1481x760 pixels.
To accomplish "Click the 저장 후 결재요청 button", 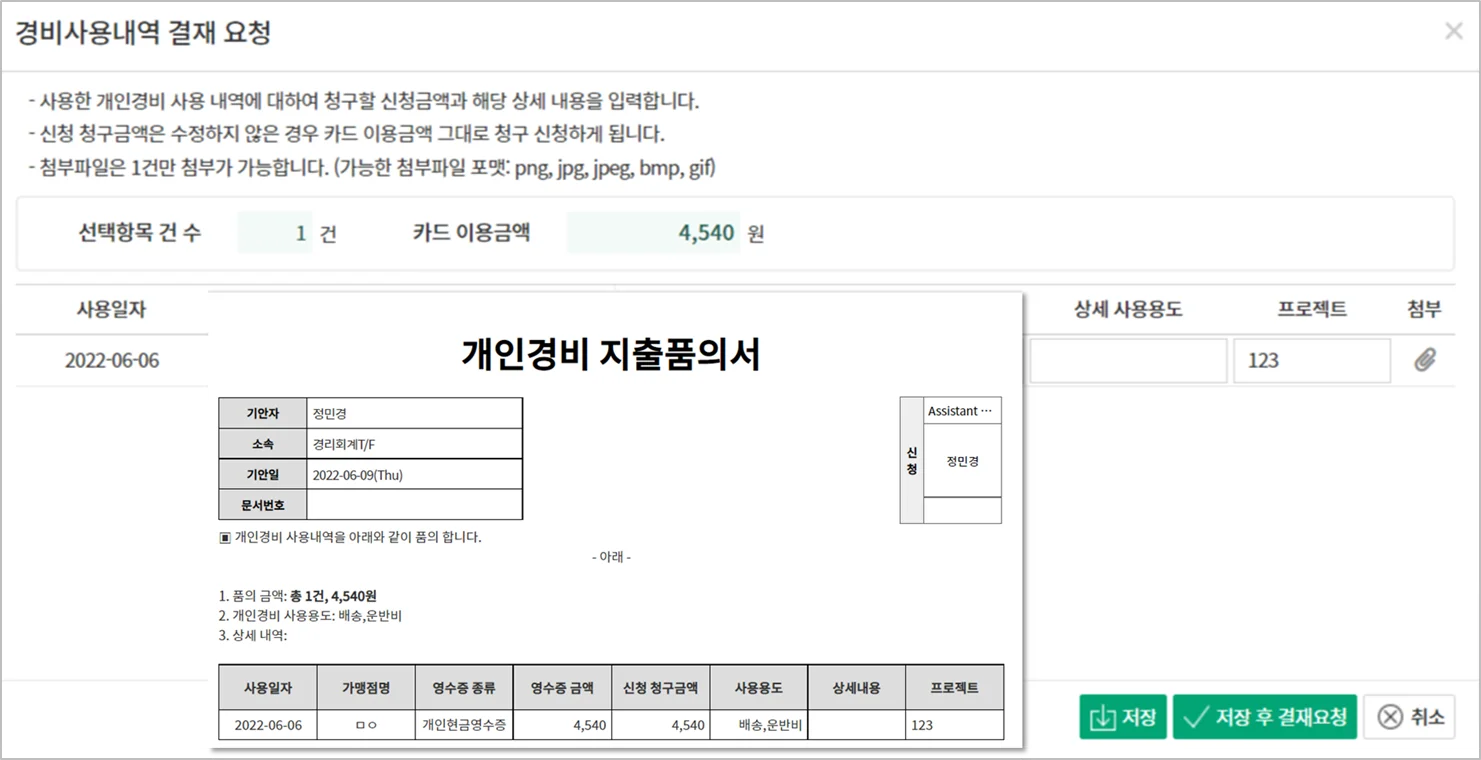I will pos(1264,716).
